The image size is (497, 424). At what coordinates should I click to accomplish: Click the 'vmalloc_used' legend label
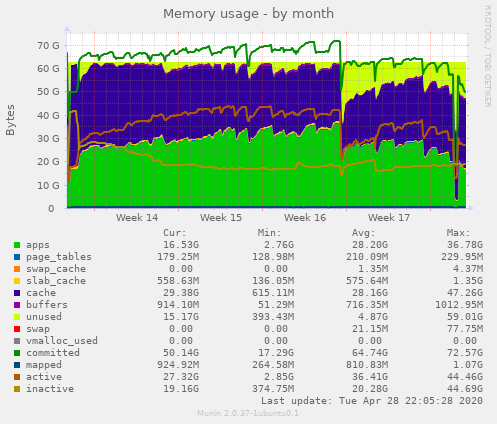click(x=62, y=341)
